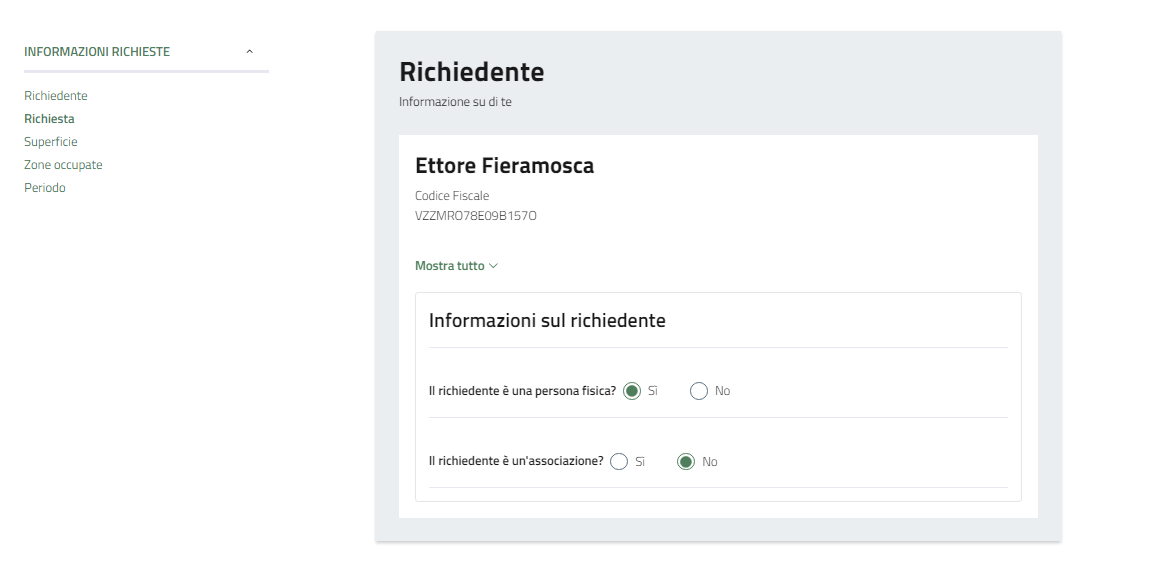The image size is (1162, 563).
Task: Click the Codice Fiscale value VZZMRO78E09B157O
Action: click(x=476, y=215)
